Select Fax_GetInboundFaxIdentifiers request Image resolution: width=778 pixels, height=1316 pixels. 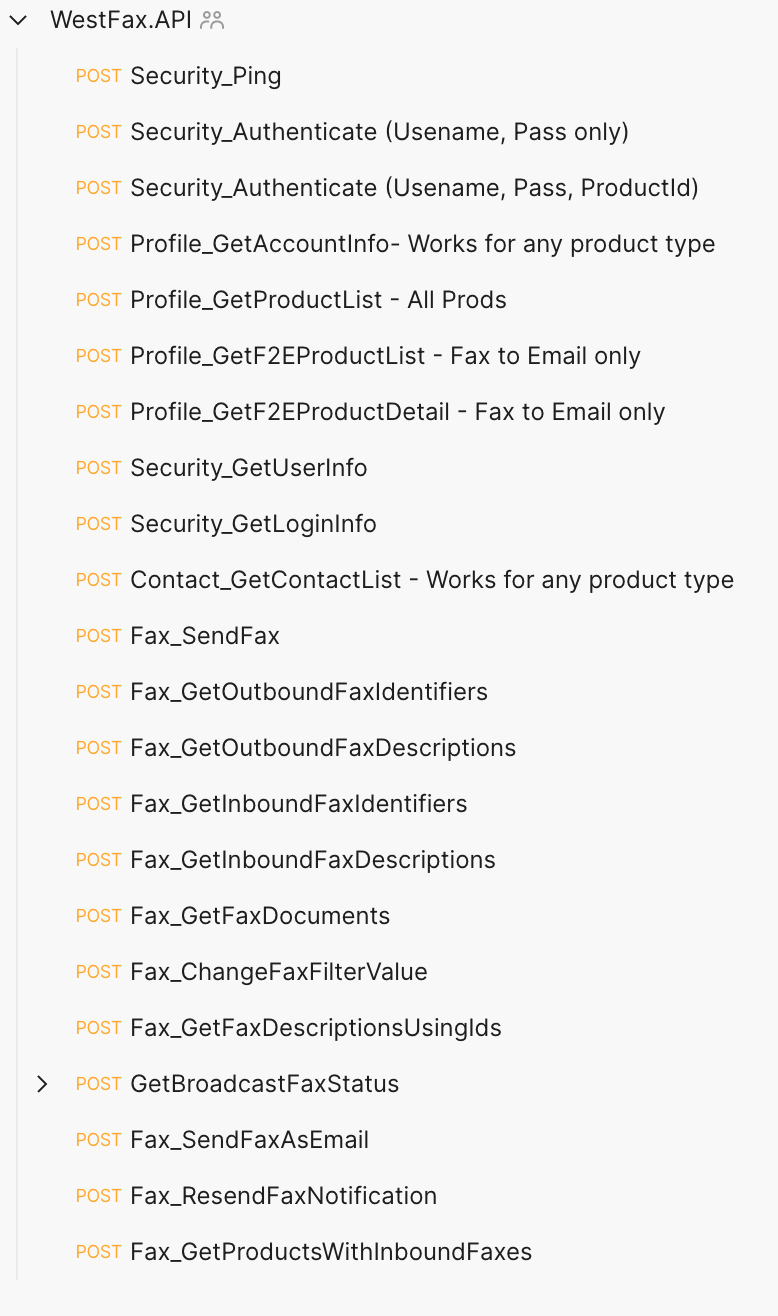[299, 804]
